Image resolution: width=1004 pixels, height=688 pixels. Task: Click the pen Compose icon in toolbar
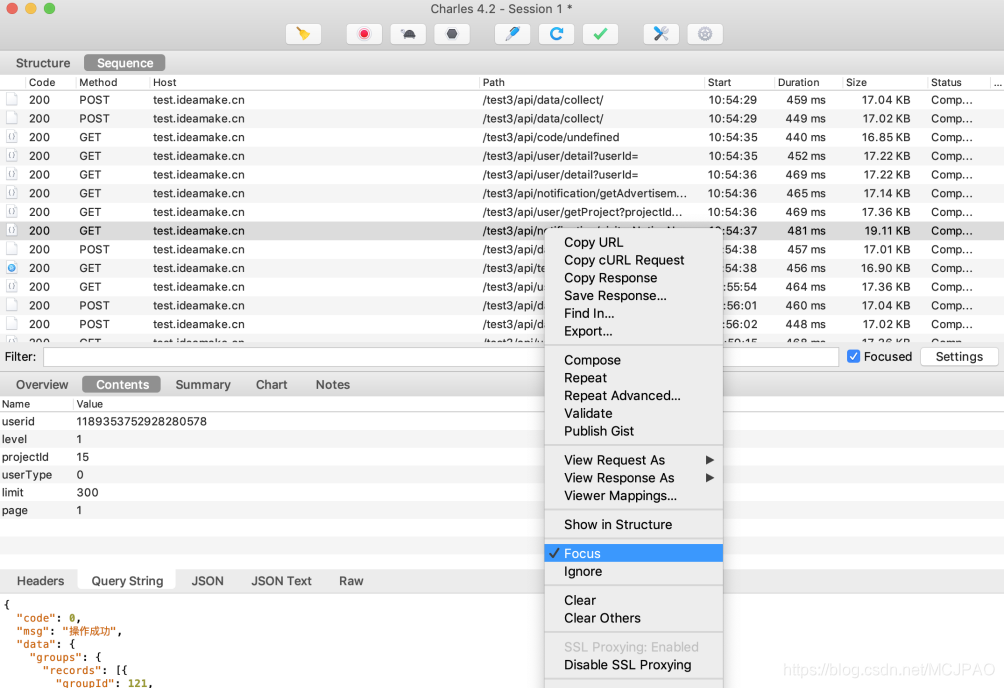pos(512,34)
